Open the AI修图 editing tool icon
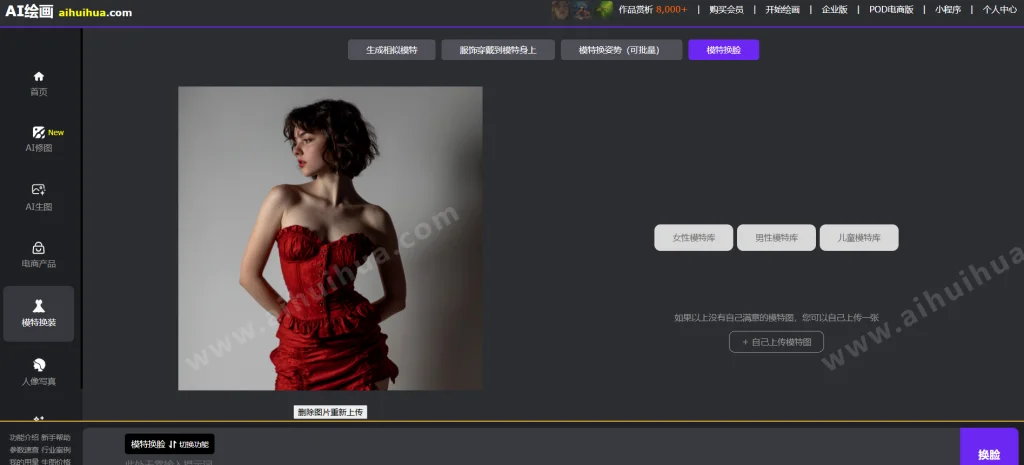 [39, 133]
